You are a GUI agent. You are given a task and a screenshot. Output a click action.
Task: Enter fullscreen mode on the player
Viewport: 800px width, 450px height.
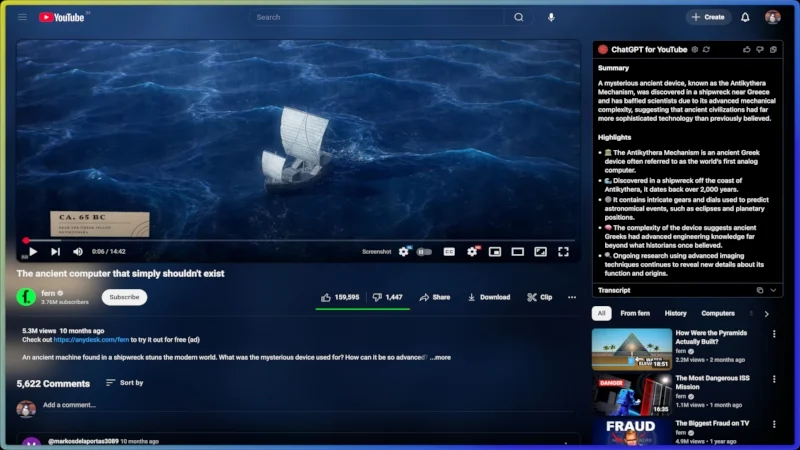[x=564, y=252]
